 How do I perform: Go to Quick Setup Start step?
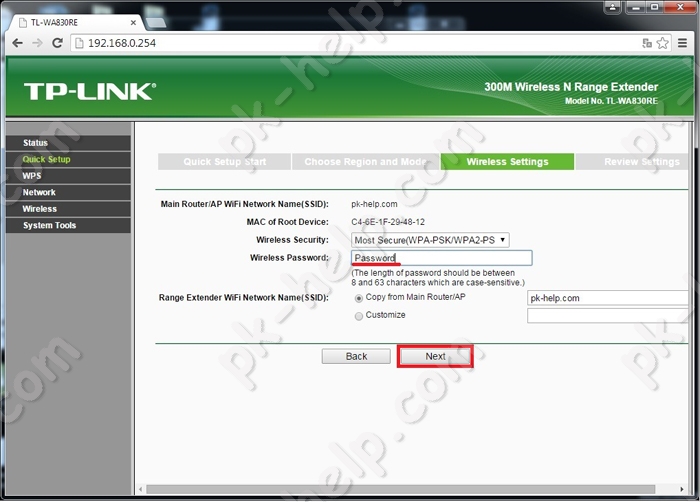click(x=225, y=162)
